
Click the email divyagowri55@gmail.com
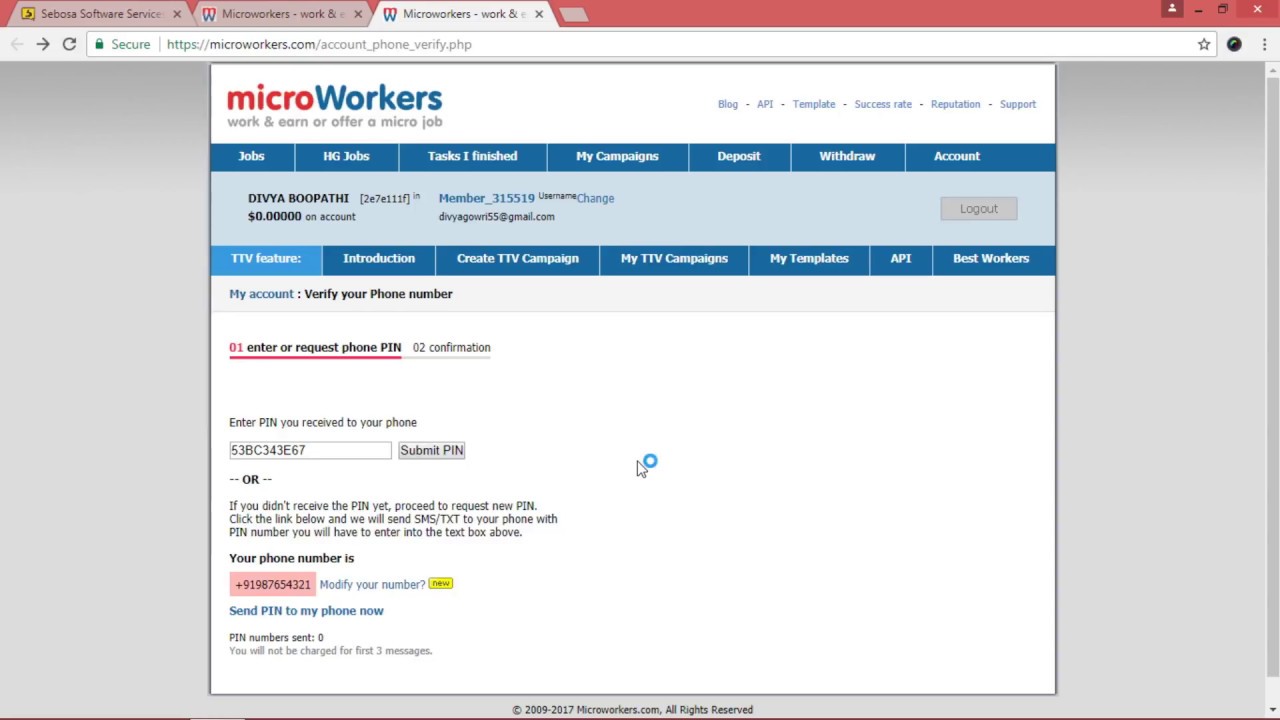point(496,217)
